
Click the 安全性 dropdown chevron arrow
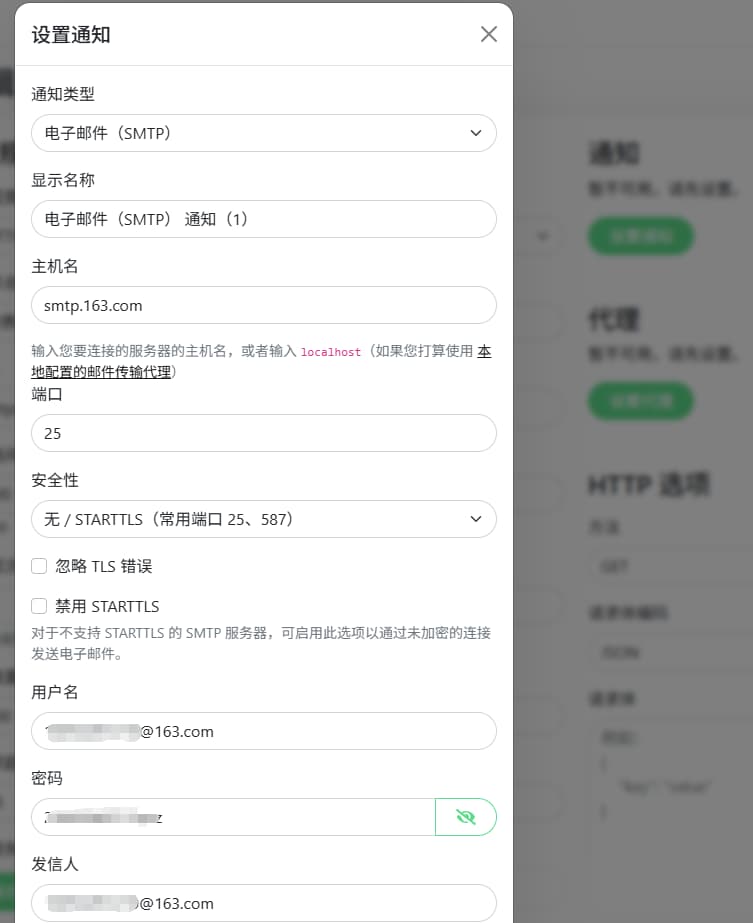click(x=476, y=519)
